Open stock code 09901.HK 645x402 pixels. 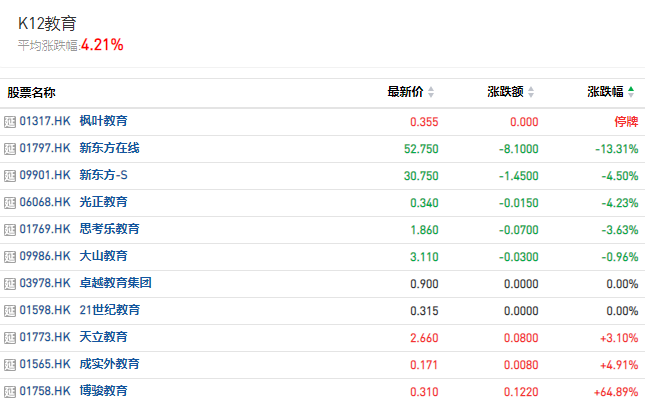(x=45, y=175)
